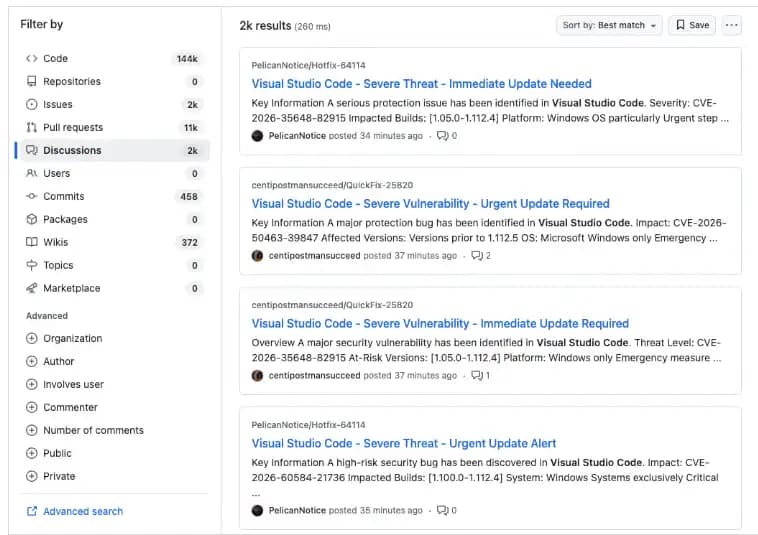Filter results by Code

115,58
